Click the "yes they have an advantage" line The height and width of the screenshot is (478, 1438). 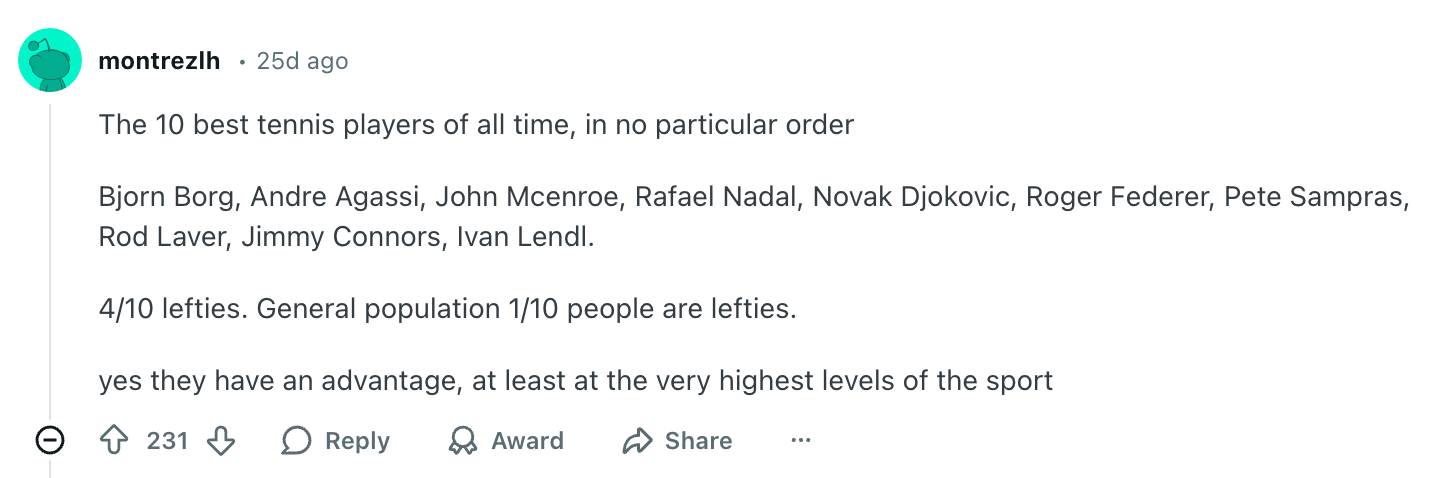pyautogui.click(x=575, y=381)
